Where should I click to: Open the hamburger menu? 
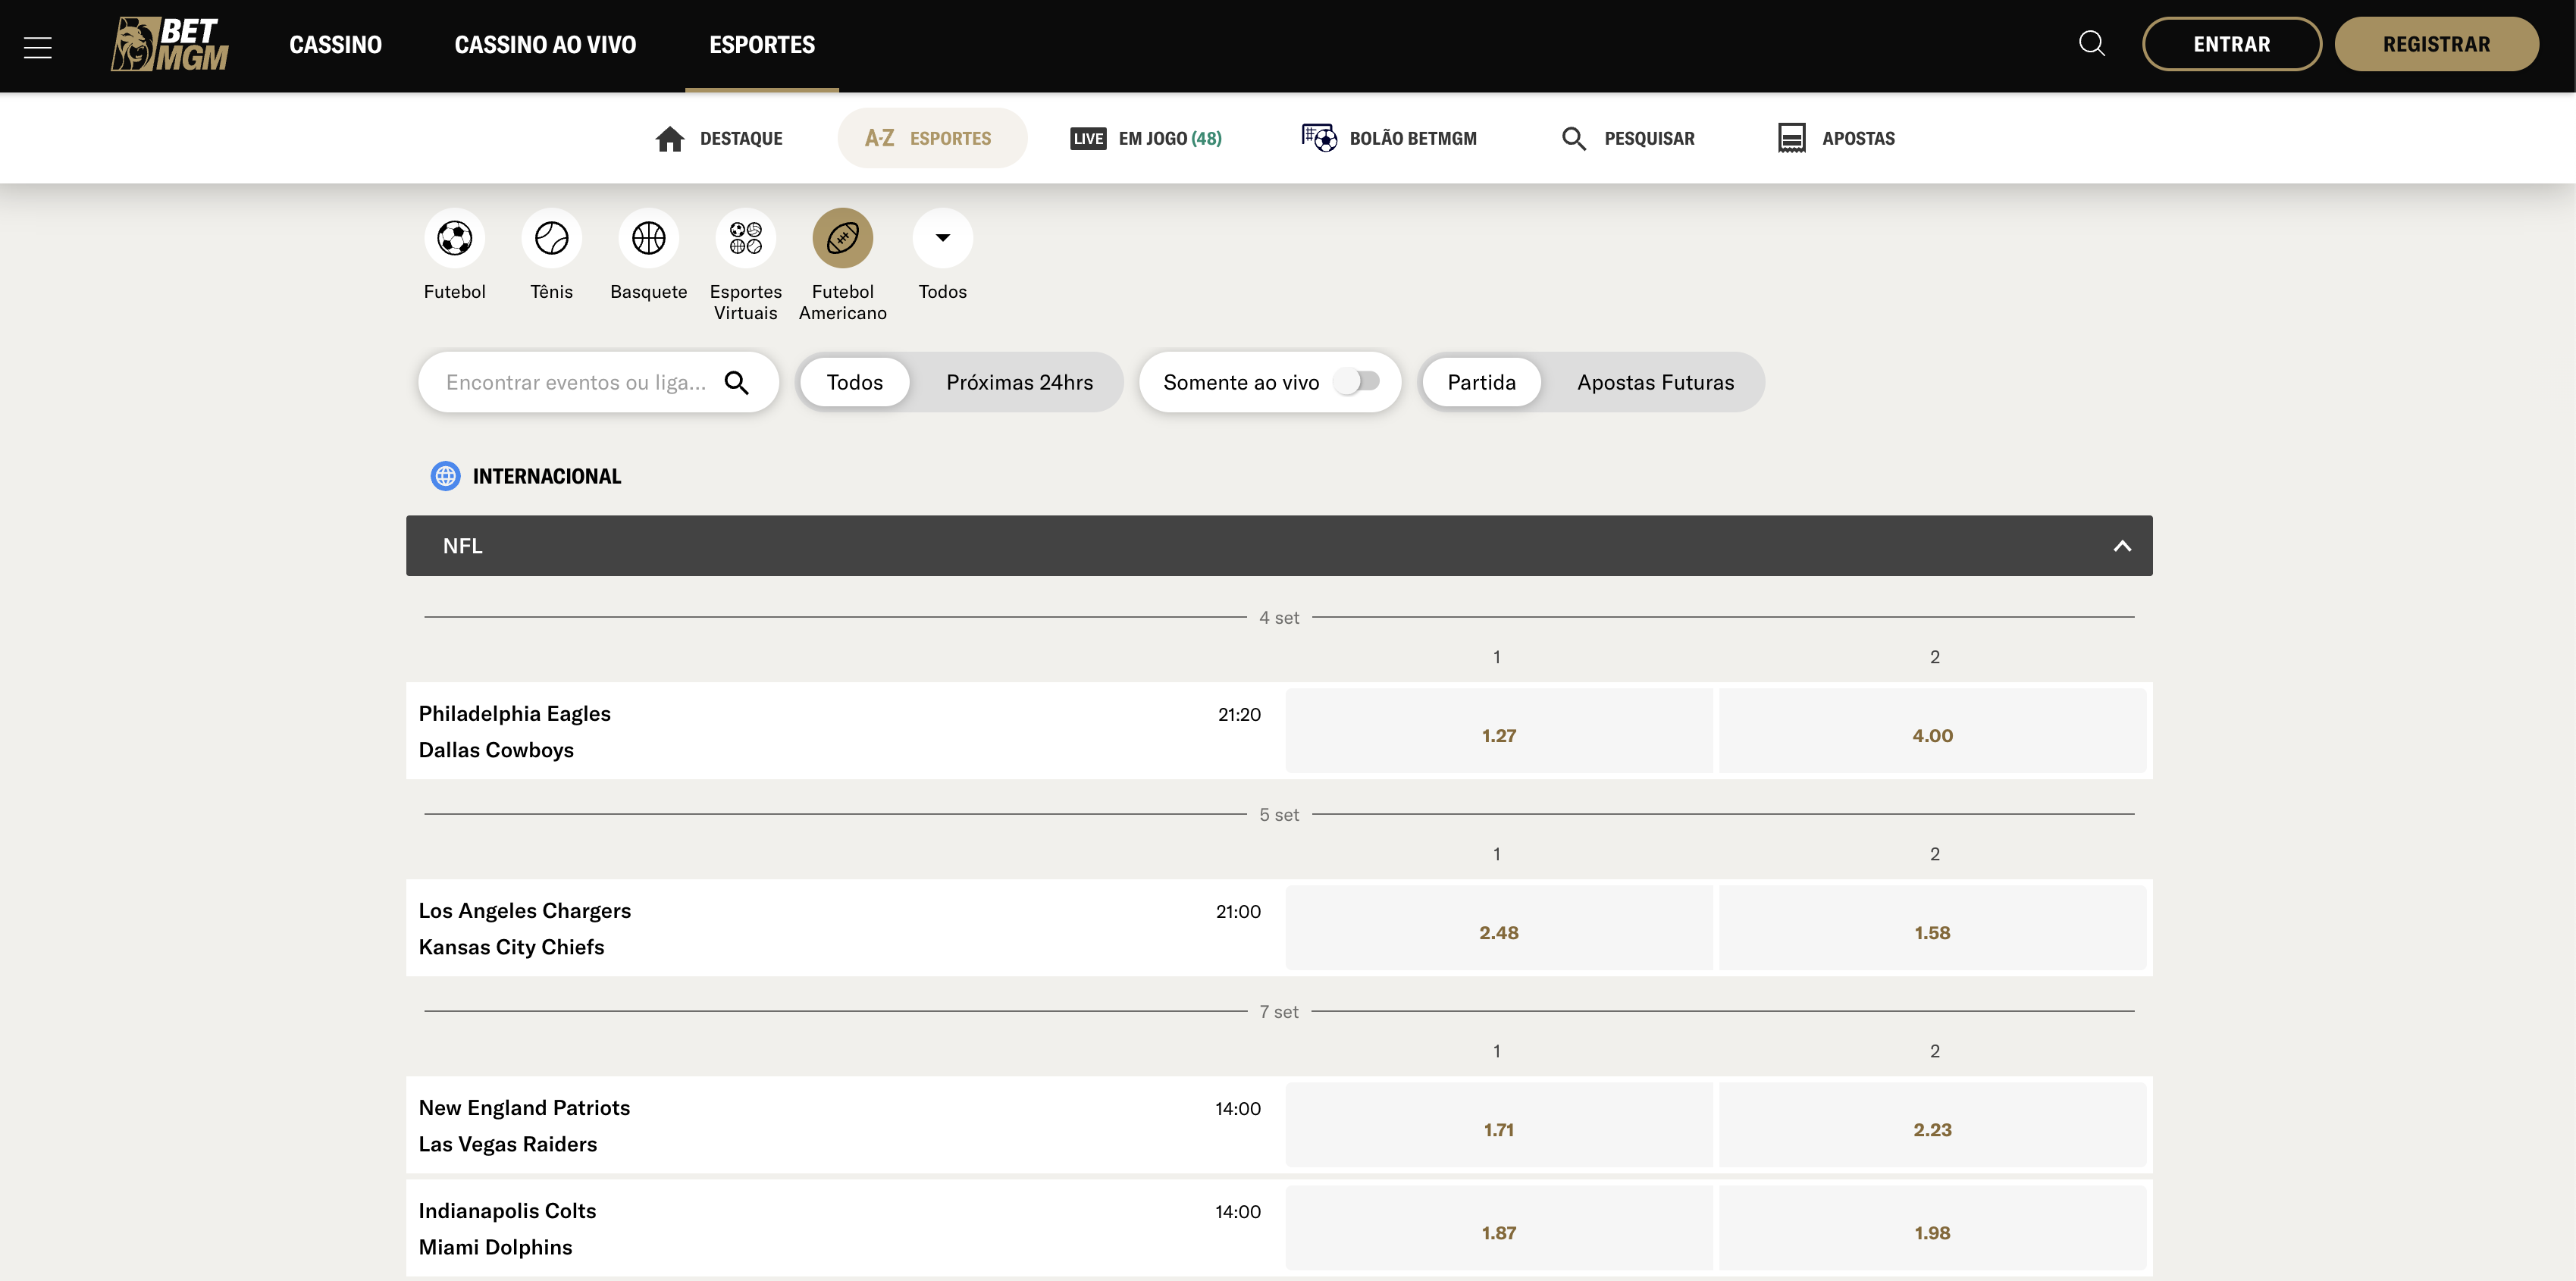point(38,47)
